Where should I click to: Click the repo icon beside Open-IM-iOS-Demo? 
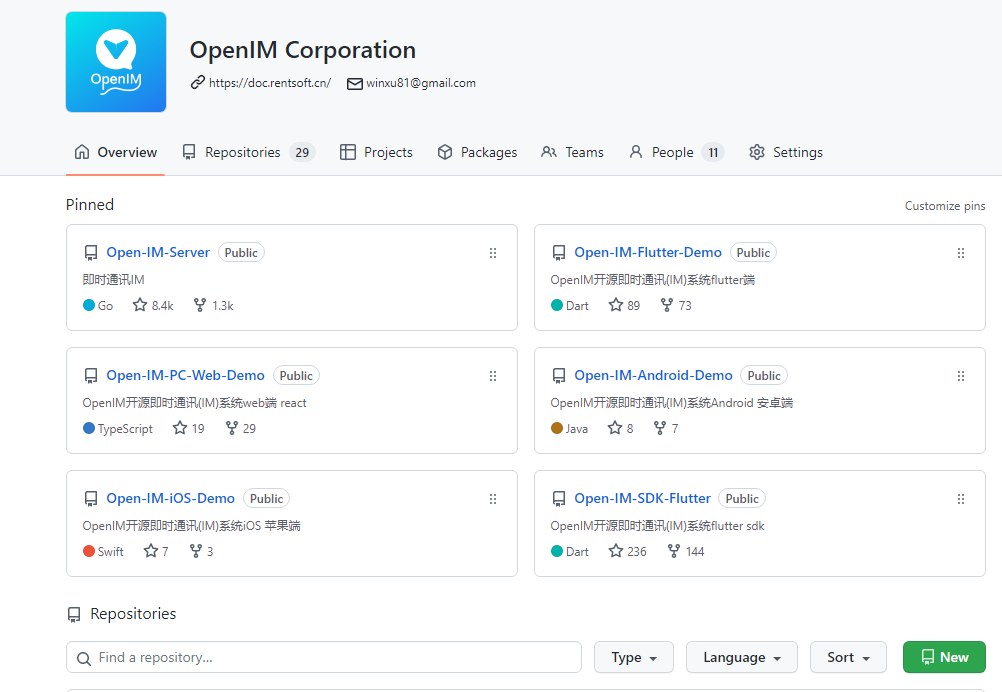(91, 499)
